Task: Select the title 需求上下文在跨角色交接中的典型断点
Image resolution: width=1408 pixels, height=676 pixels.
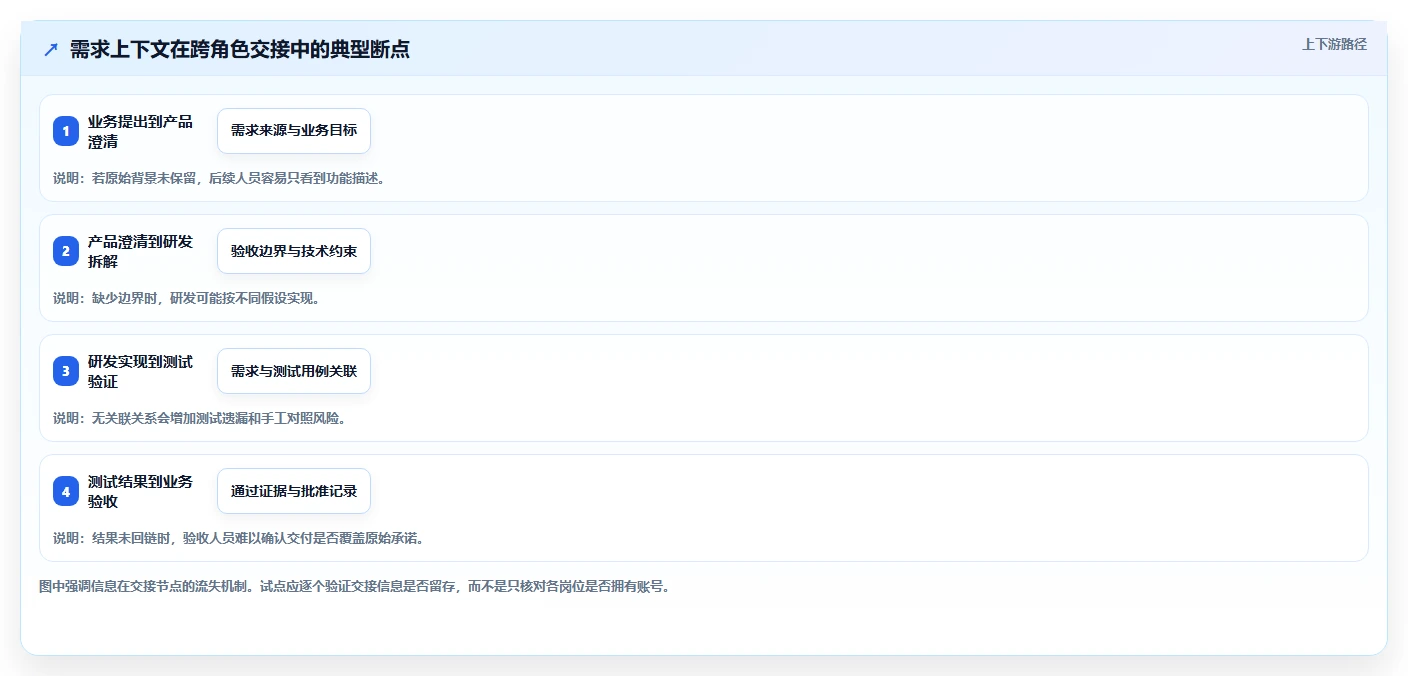Action: click(240, 49)
